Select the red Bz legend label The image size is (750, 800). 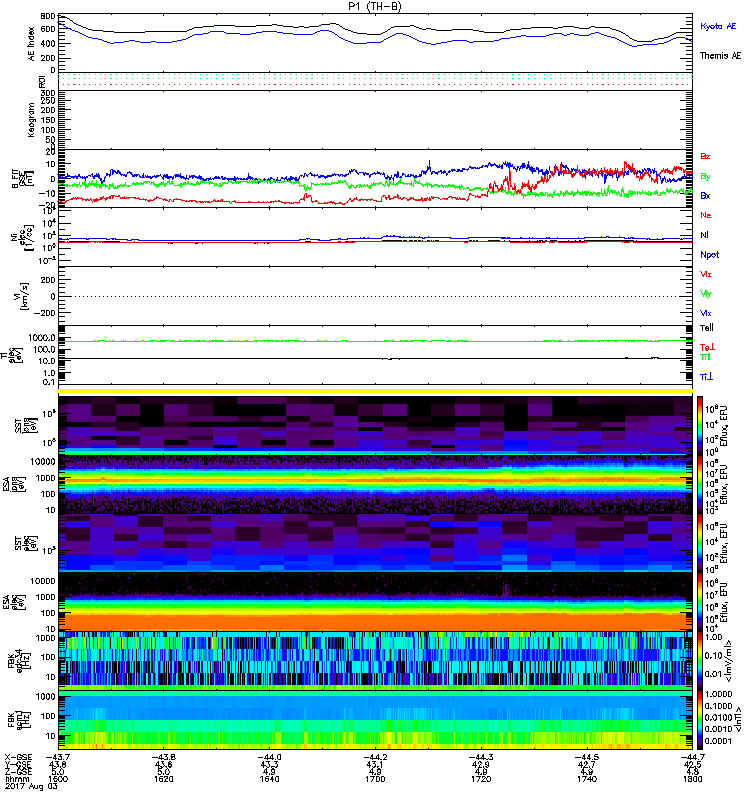pyautogui.click(x=705, y=156)
